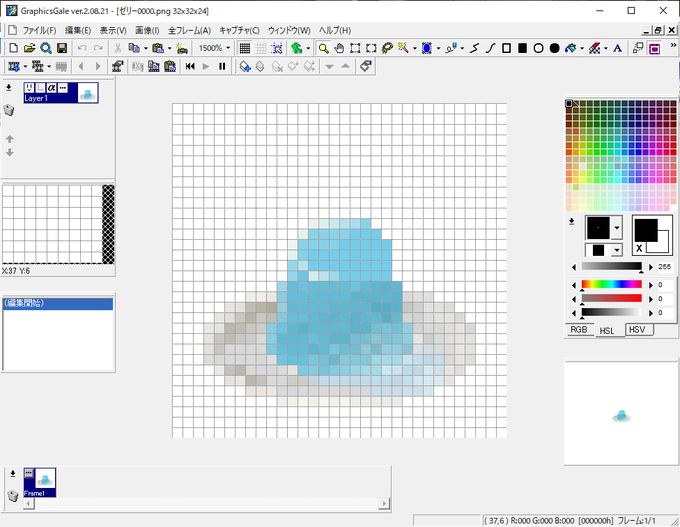Click the Add Layer icon
Viewport: 680px width, 527px height.
(245, 66)
